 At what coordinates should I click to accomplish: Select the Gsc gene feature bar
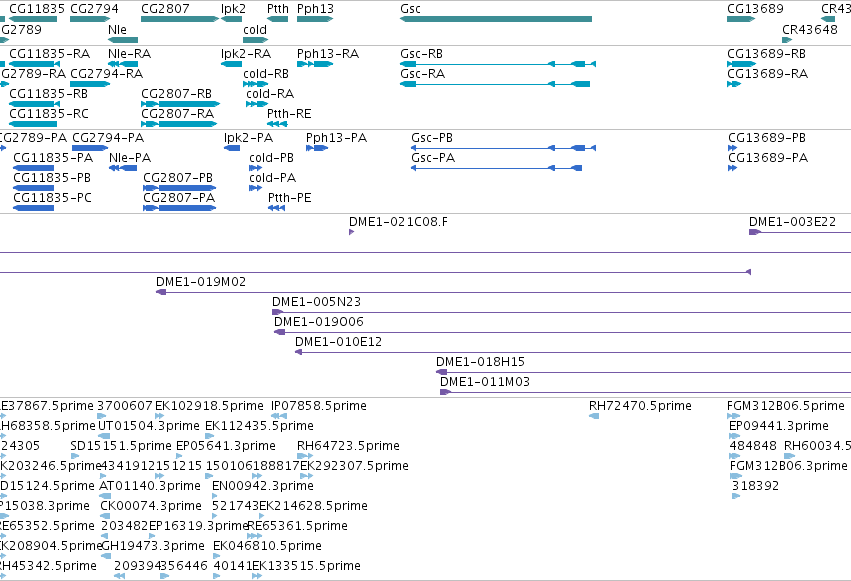pos(496,19)
